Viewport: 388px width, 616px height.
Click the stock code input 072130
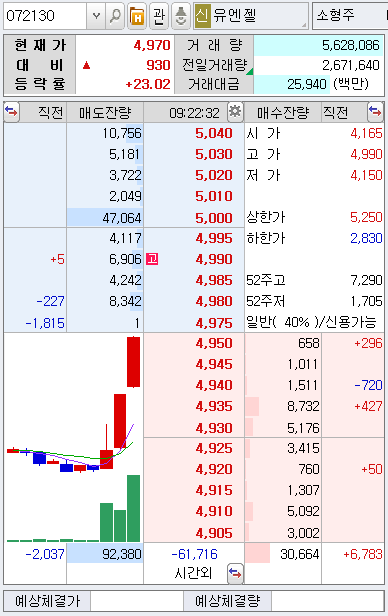(x=45, y=16)
